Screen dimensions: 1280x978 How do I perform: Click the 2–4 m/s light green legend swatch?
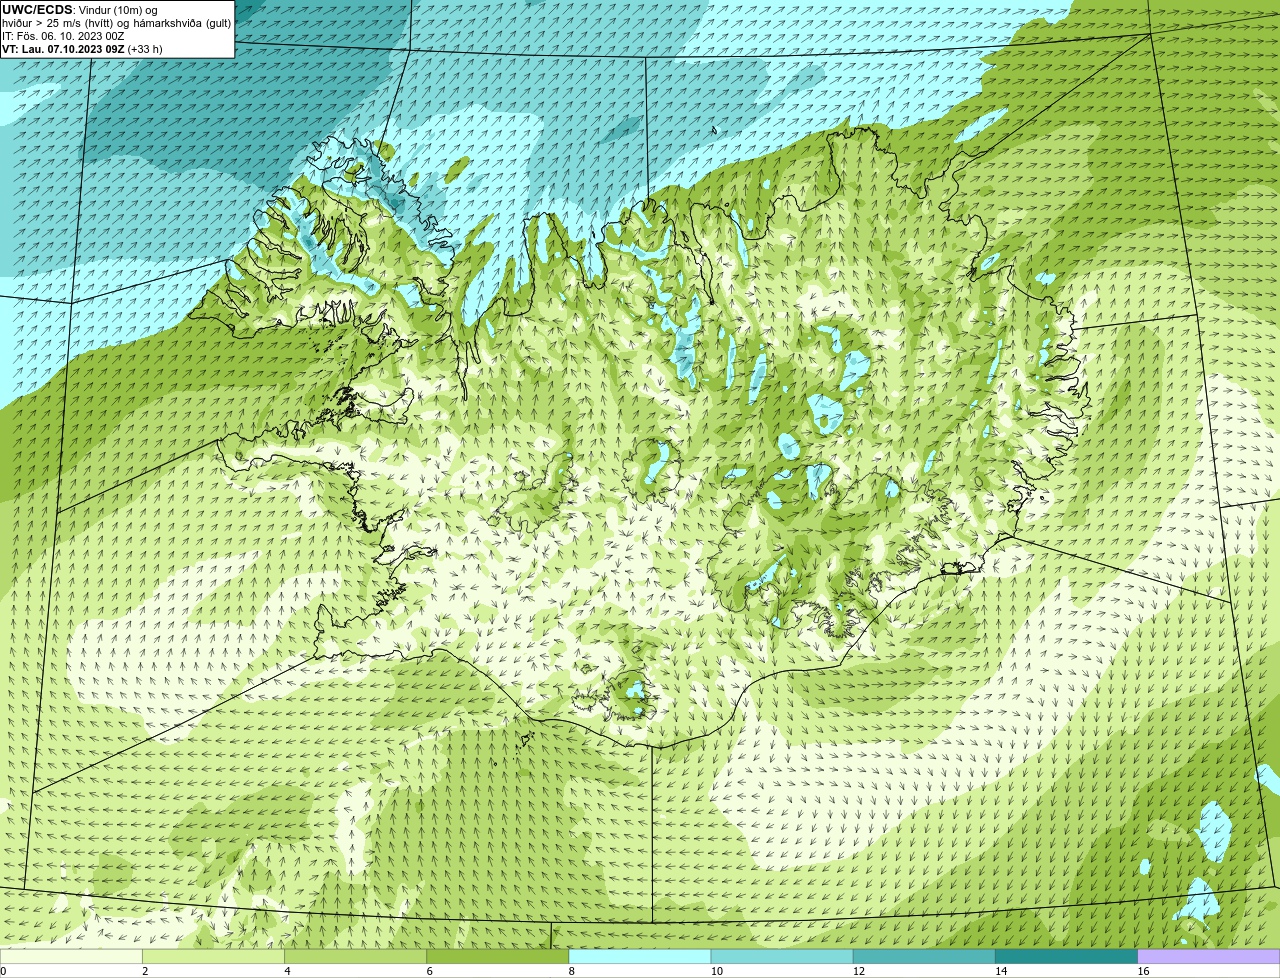213,957
